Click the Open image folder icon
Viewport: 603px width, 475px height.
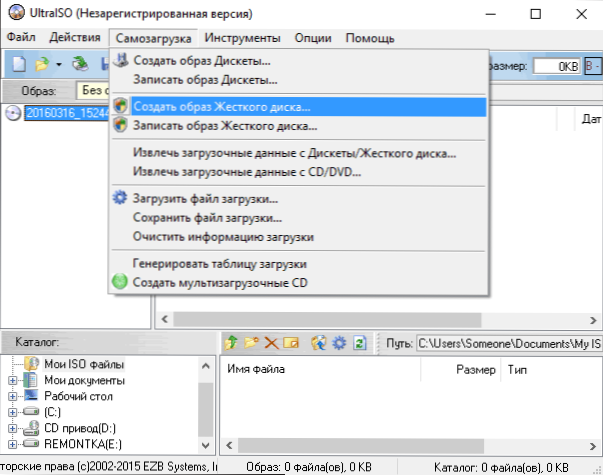tap(42, 64)
